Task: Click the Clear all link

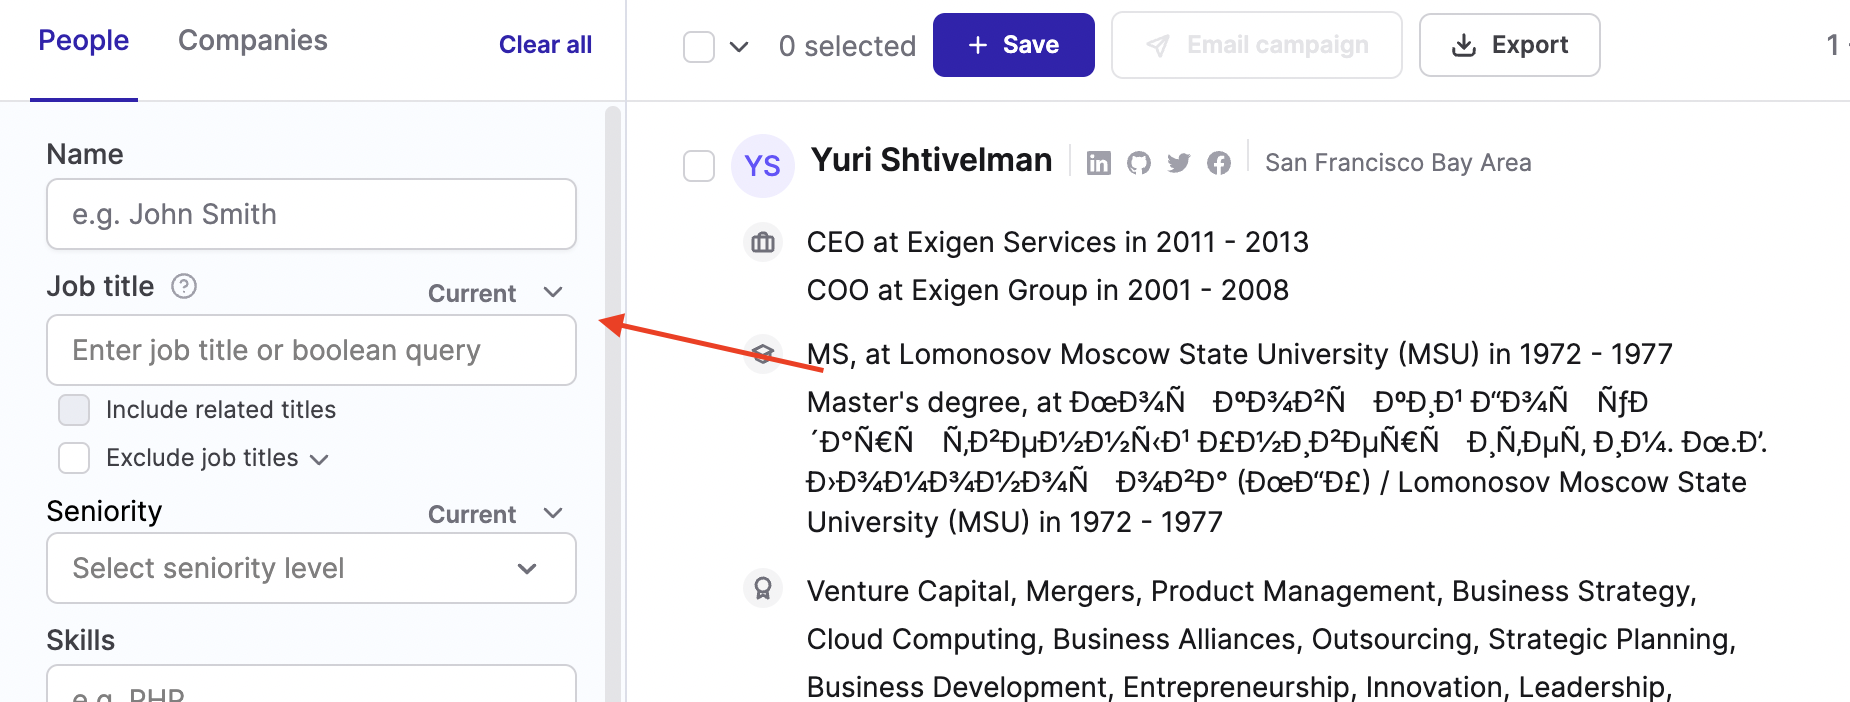Action: click(545, 45)
